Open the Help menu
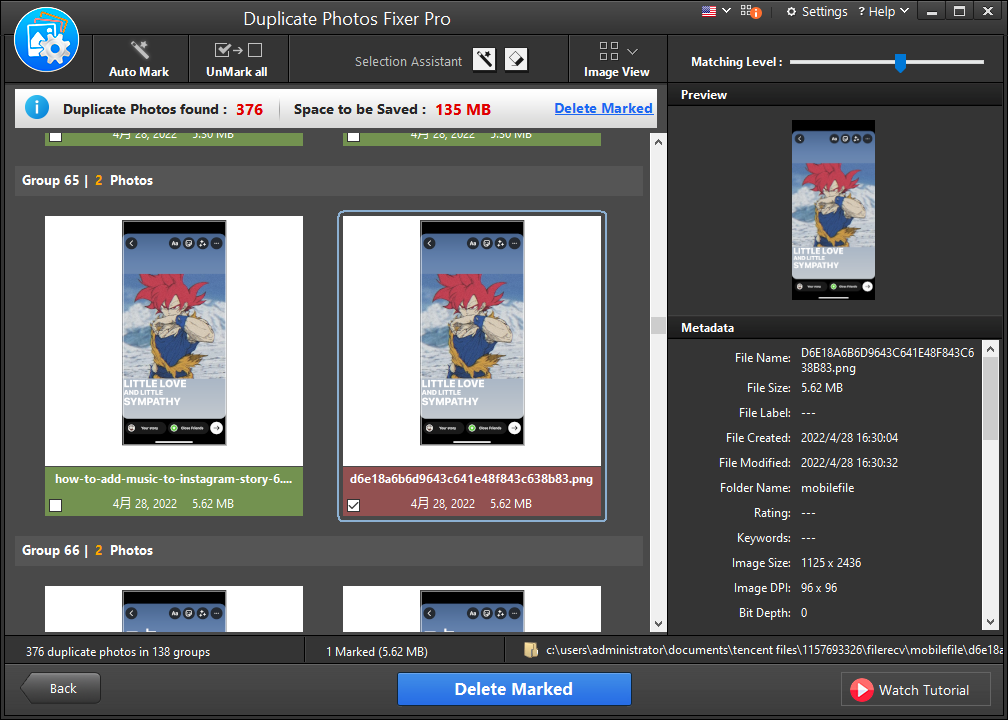This screenshot has width=1008, height=720. (883, 12)
